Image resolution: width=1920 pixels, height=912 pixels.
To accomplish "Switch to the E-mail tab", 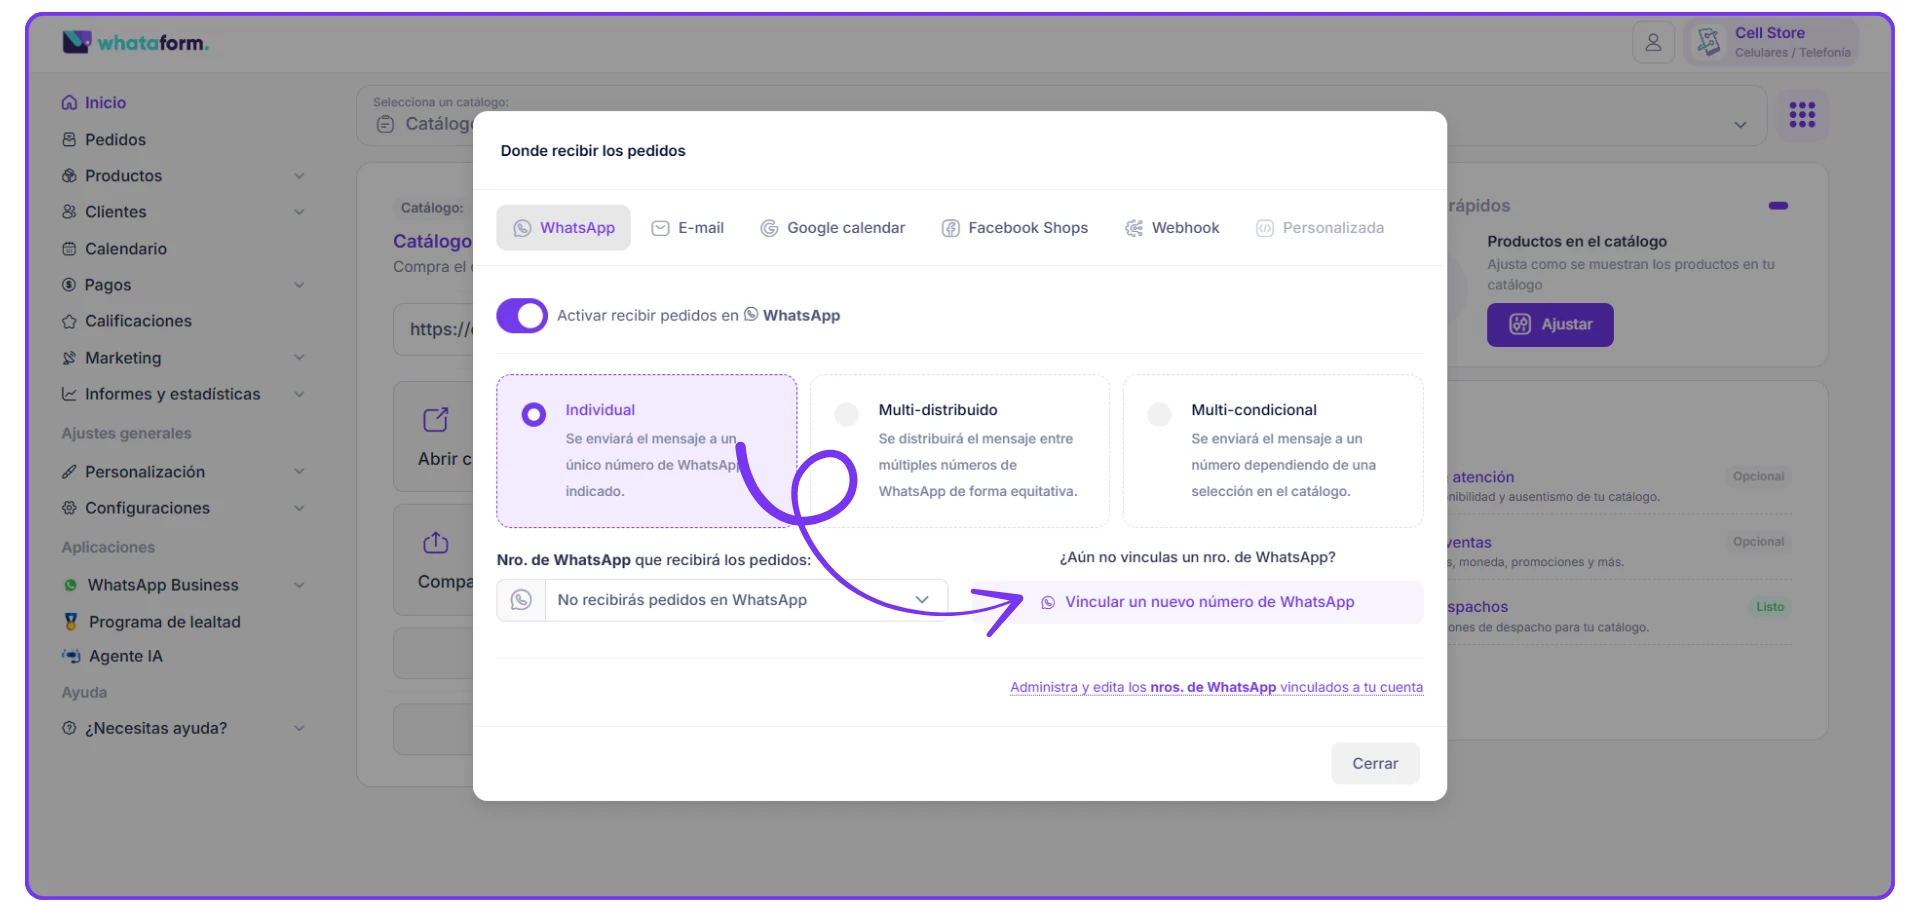I will pyautogui.click(x=688, y=228).
